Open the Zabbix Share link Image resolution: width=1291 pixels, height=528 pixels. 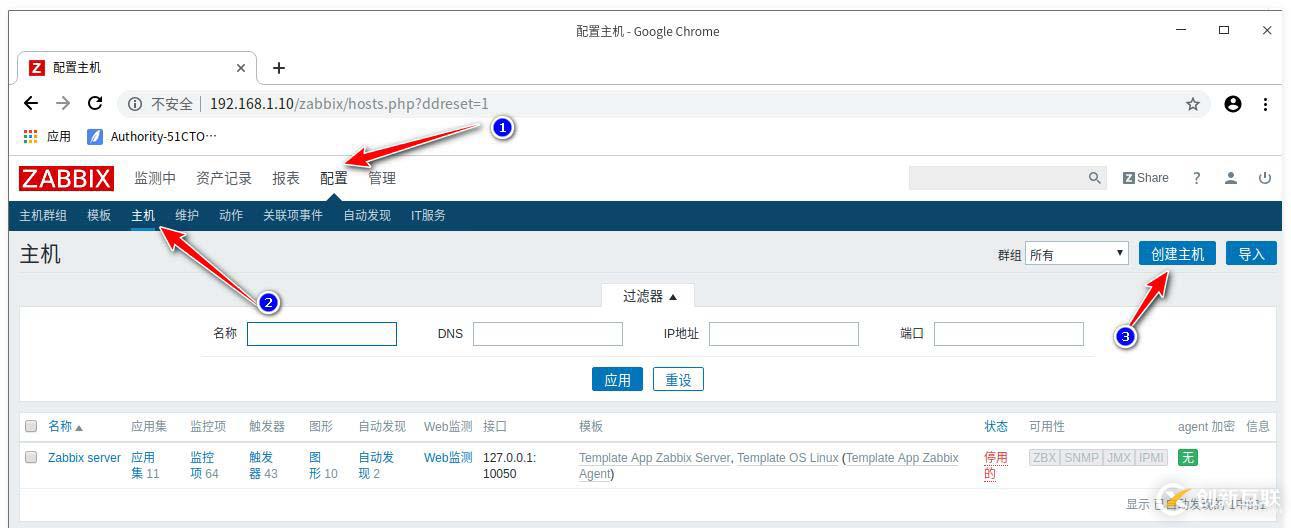click(1146, 178)
